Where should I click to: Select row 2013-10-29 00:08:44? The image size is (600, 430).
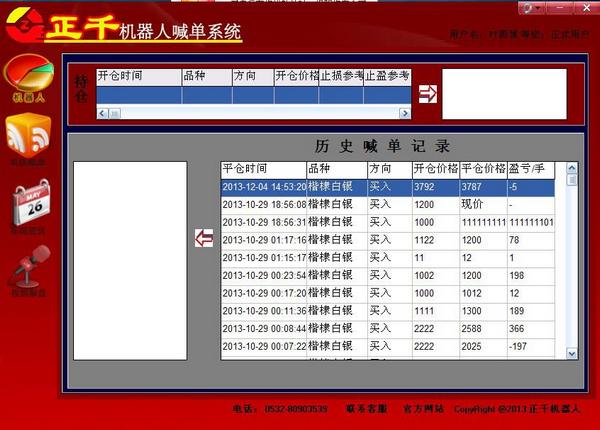click(x=388, y=329)
